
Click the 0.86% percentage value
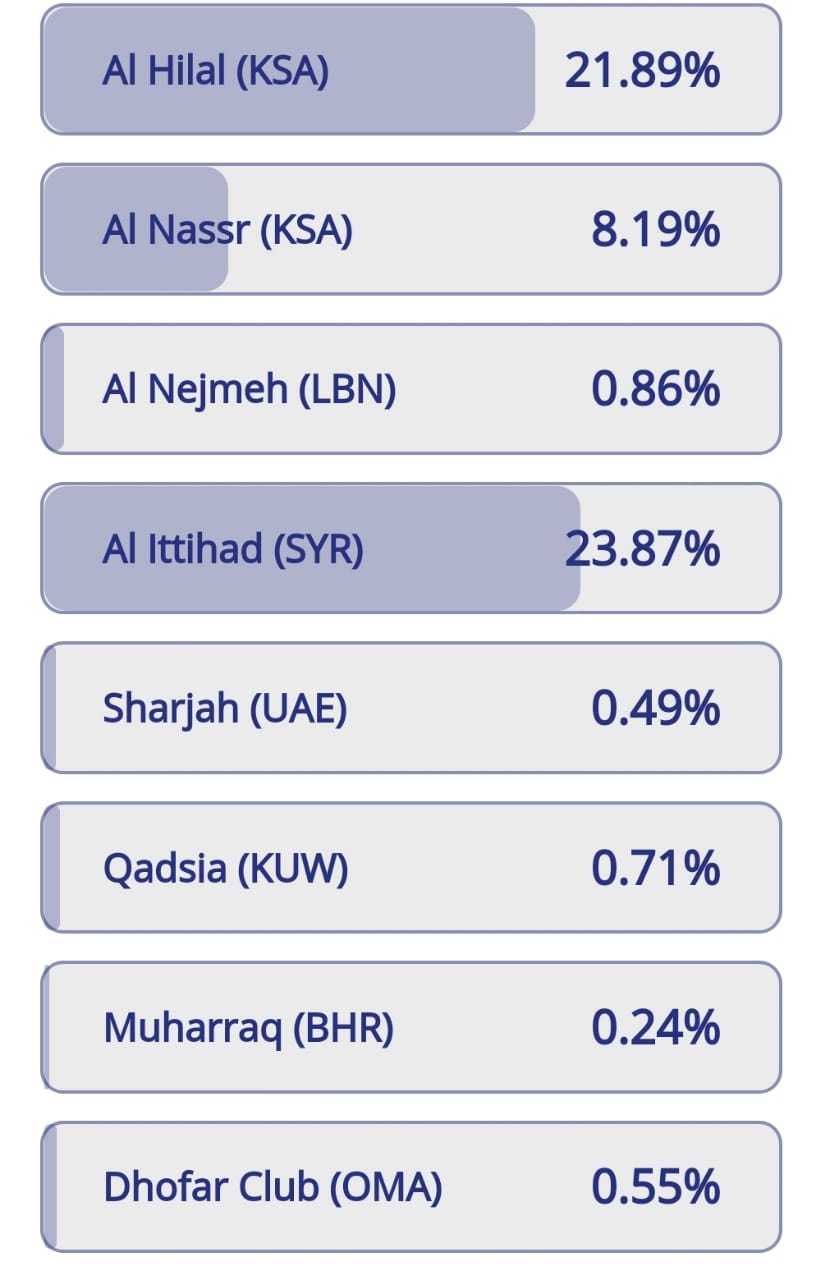point(656,389)
